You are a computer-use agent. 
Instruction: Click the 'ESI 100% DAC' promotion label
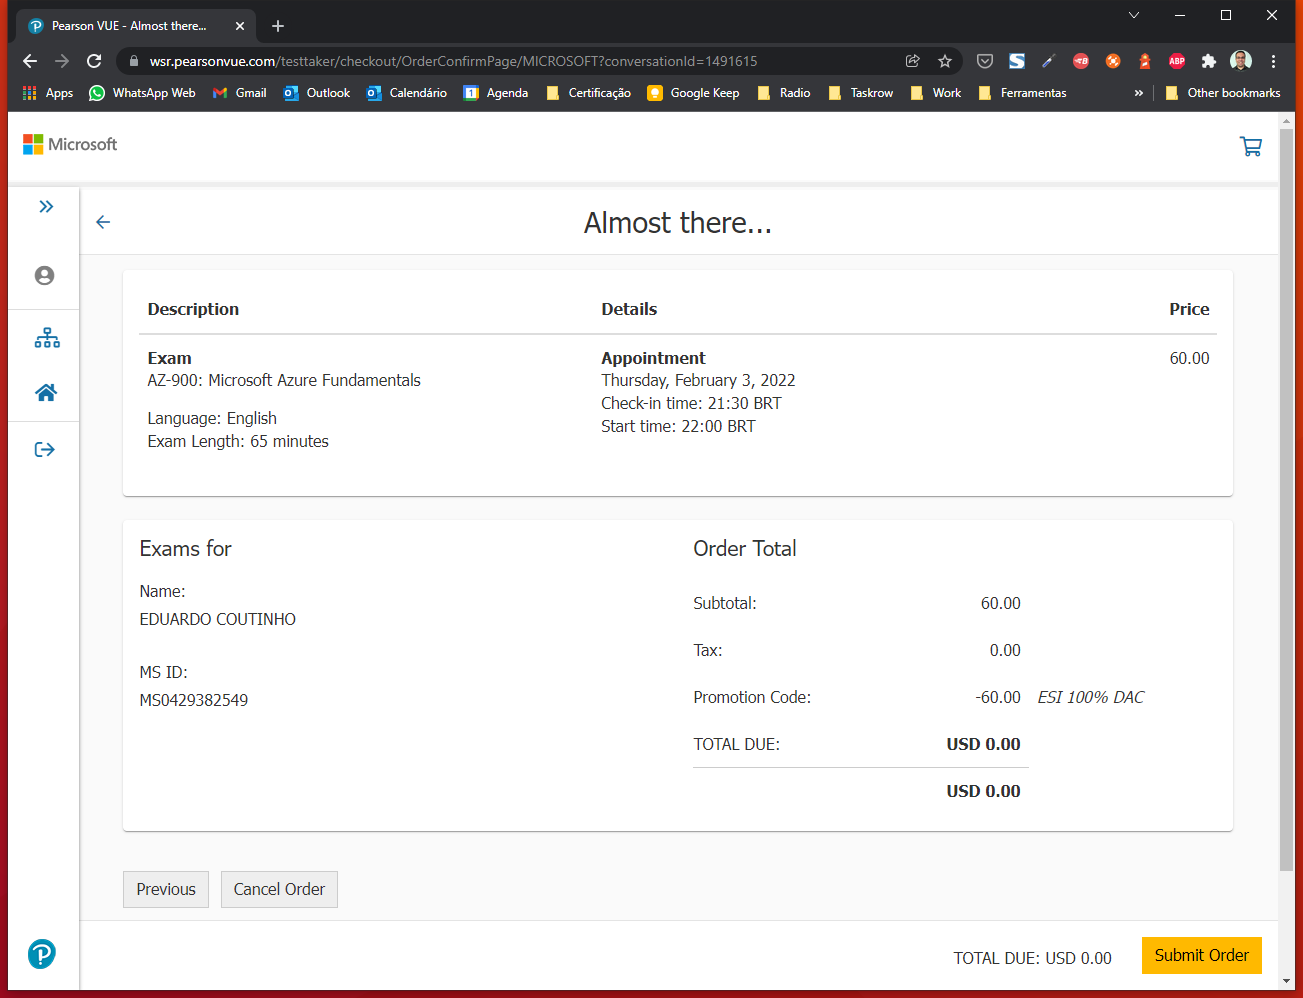pos(1091,697)
